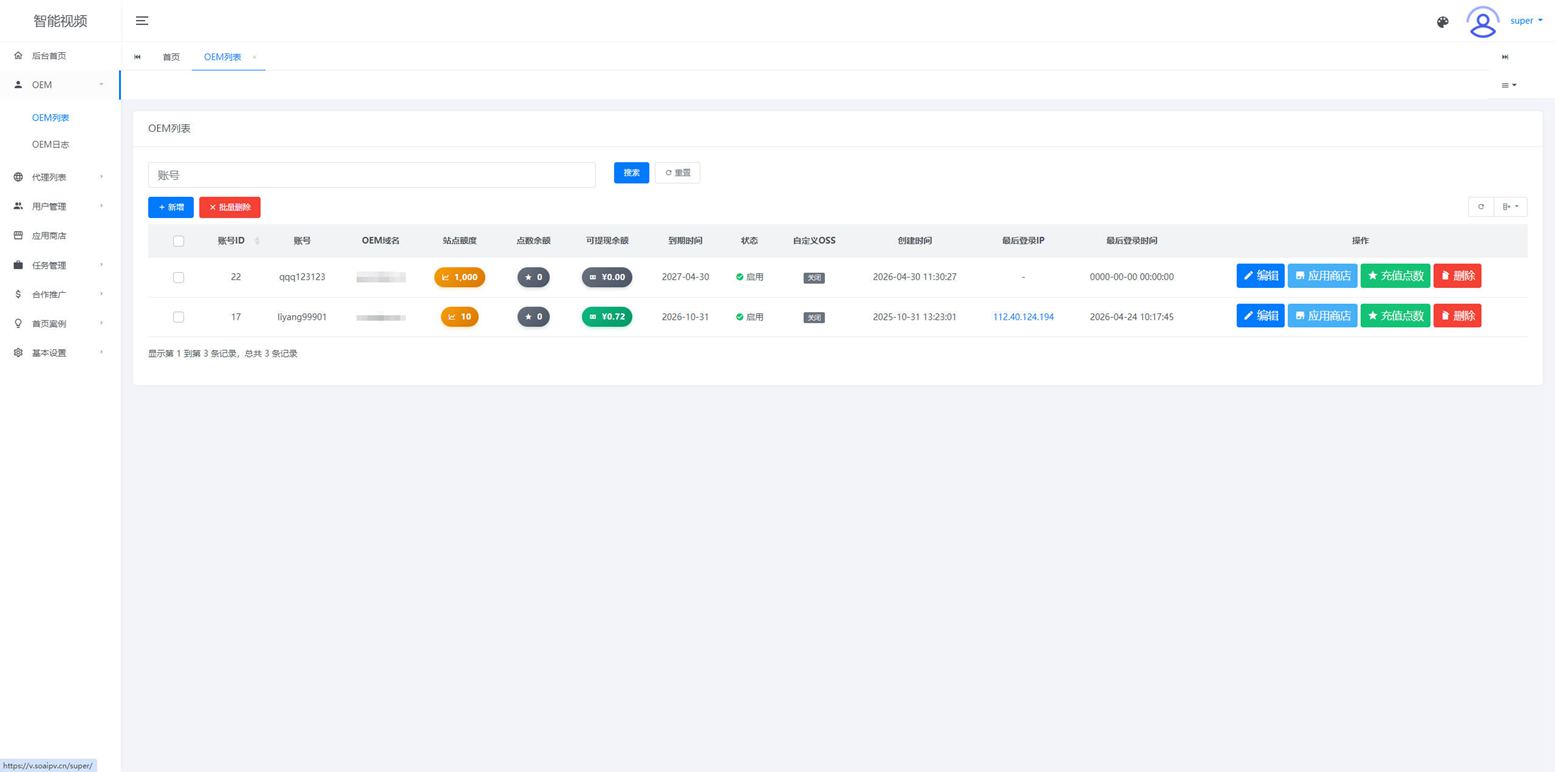This screenshot has height=772, width=1555.
Task: Check the row for account qqq123123
Action: (x=178, y=277)
